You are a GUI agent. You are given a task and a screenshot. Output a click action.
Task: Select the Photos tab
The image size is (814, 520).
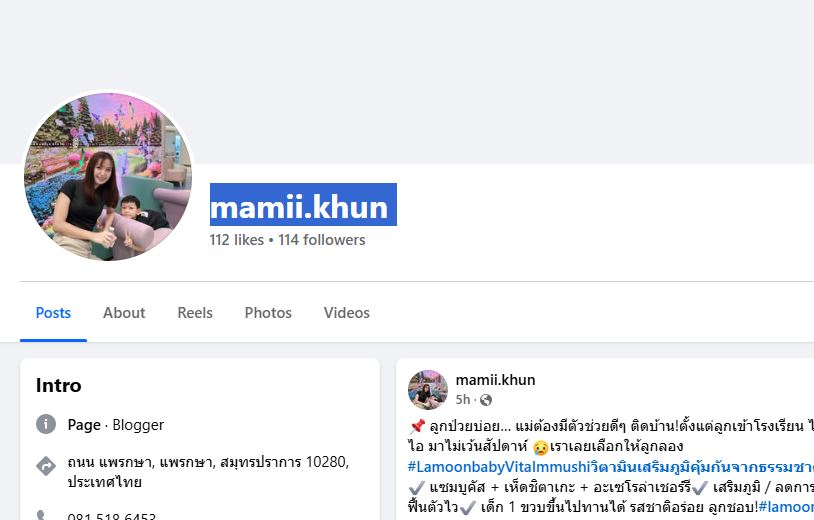(268, 312)
